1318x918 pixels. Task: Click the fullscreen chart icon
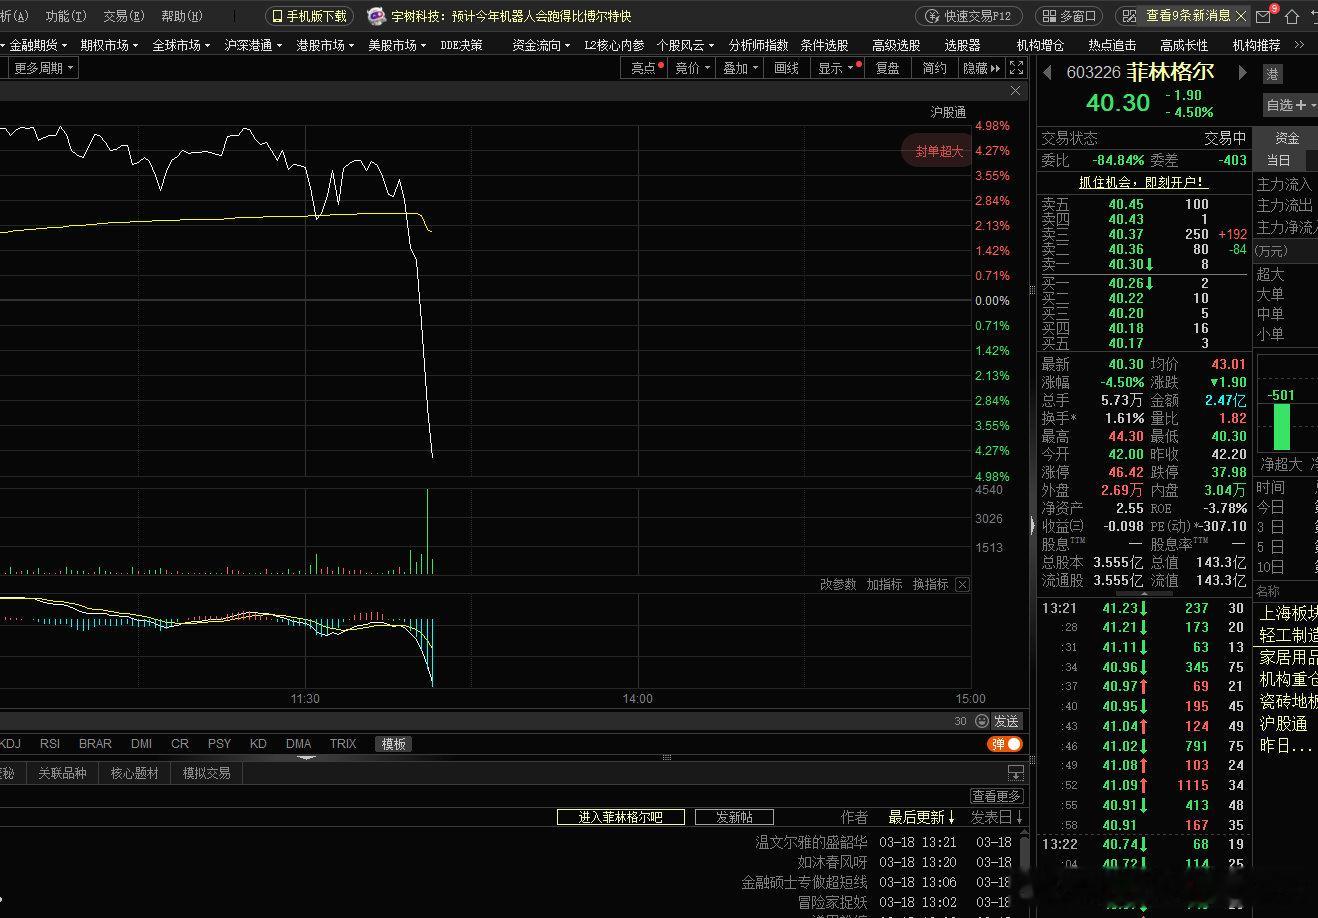tap(1017, 68)
